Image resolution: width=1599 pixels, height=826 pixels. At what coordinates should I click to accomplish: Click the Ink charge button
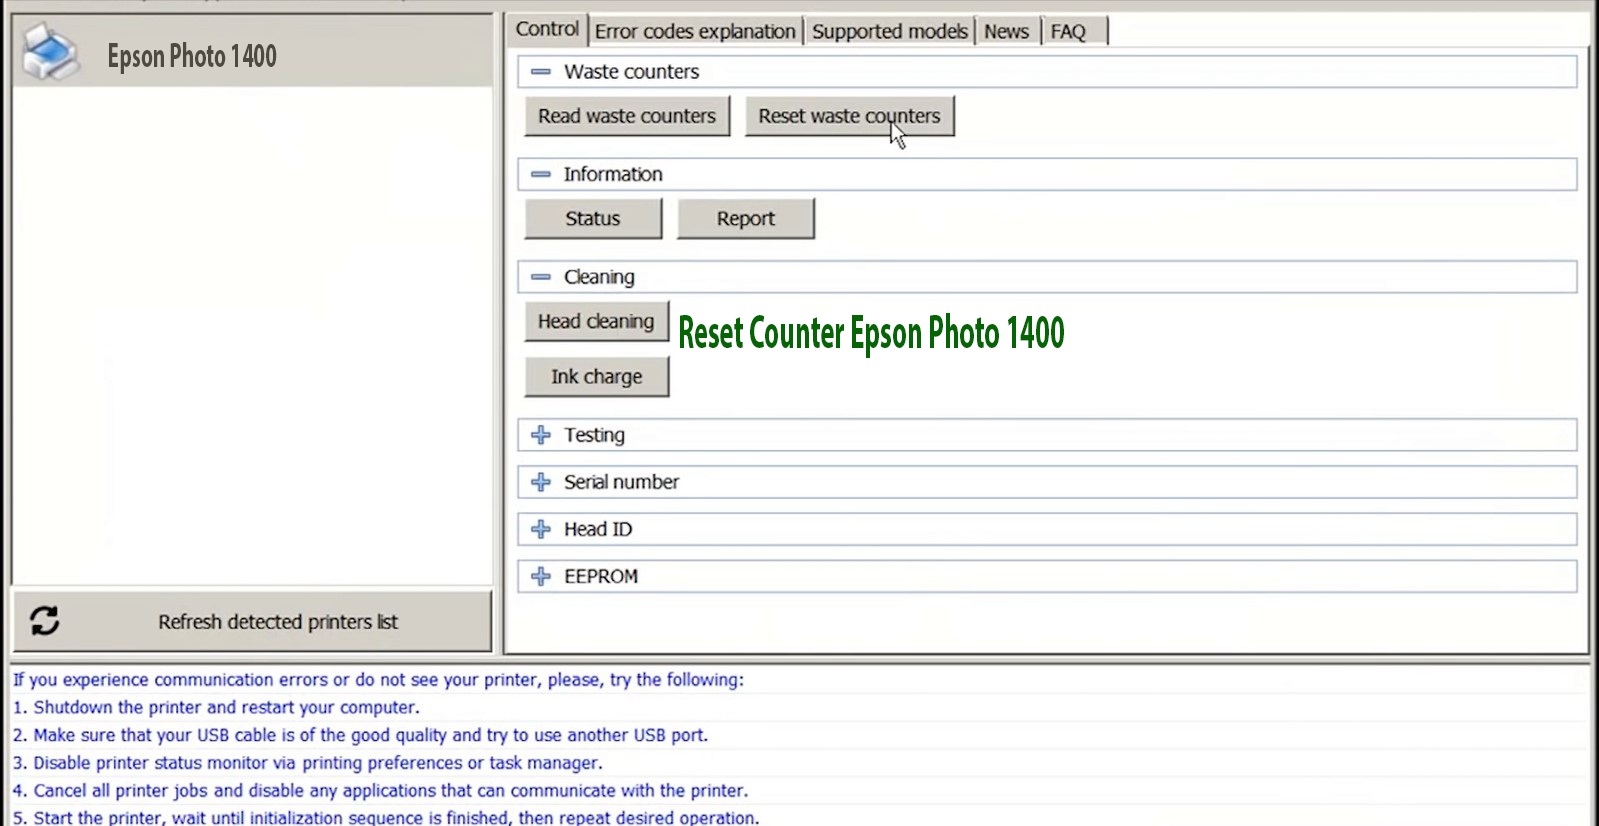click(596, 377)
